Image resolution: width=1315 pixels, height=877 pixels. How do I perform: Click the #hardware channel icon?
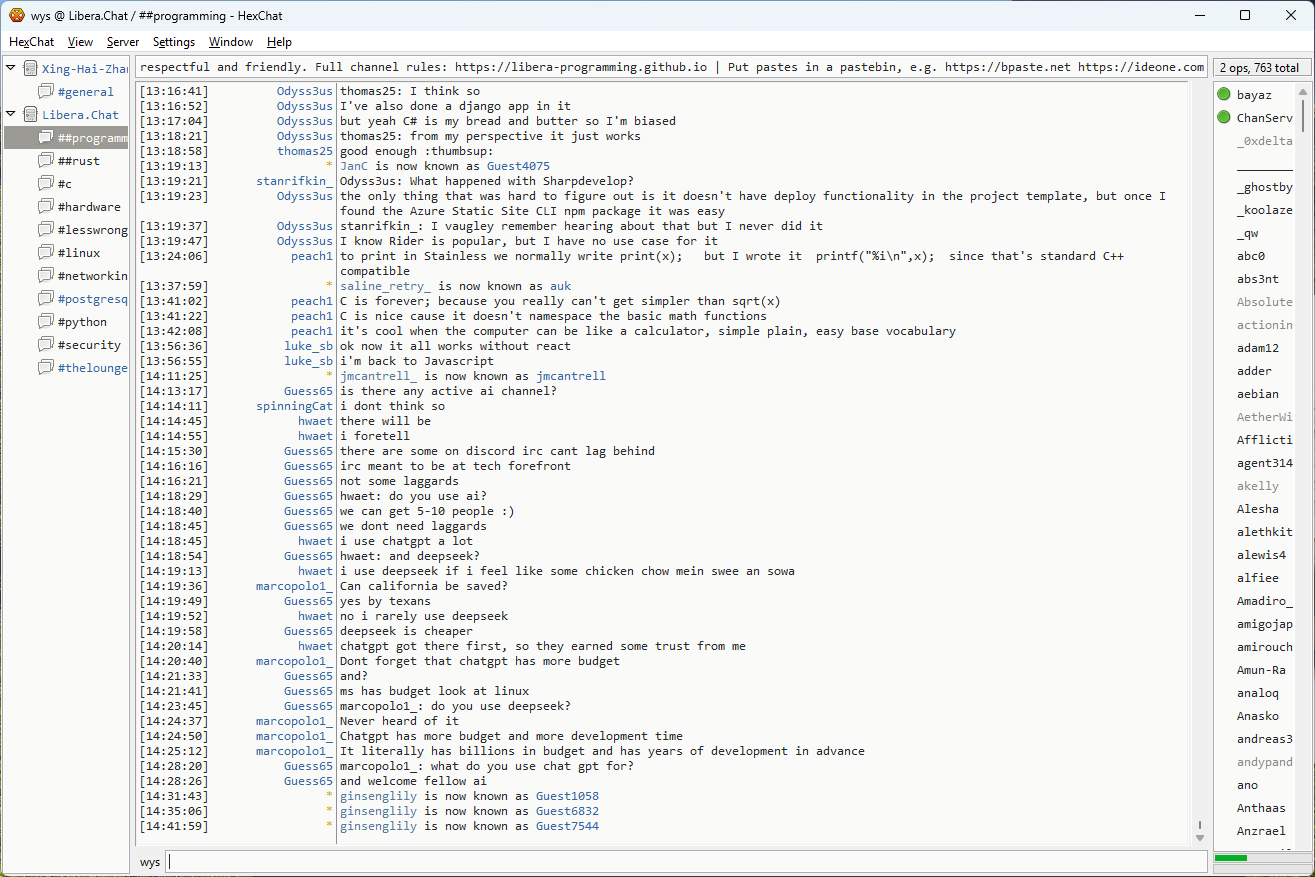coord(46,207)
